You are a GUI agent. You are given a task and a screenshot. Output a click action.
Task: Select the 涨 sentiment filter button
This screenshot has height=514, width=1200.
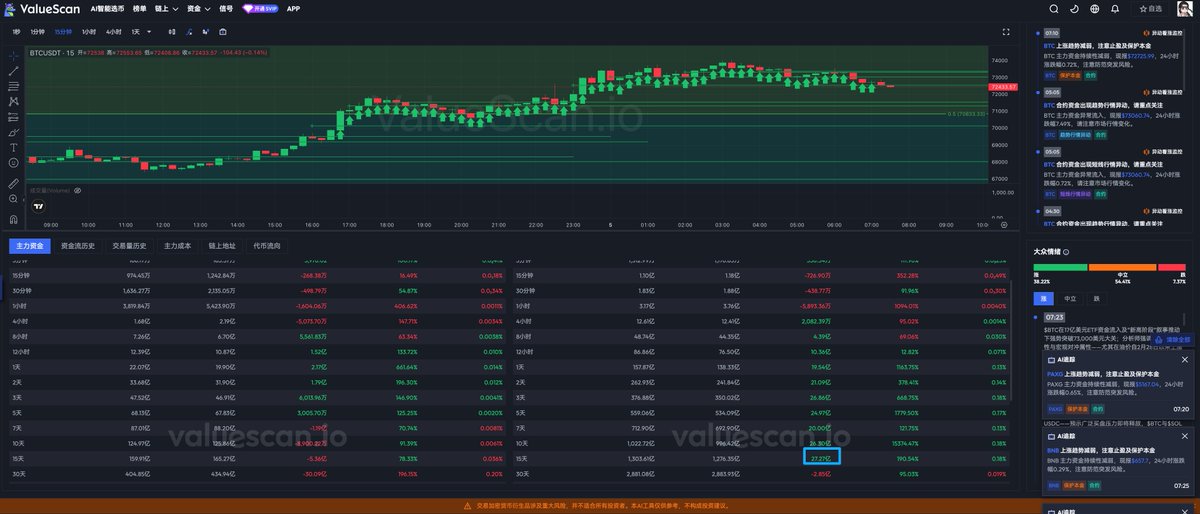point(1044,298)
